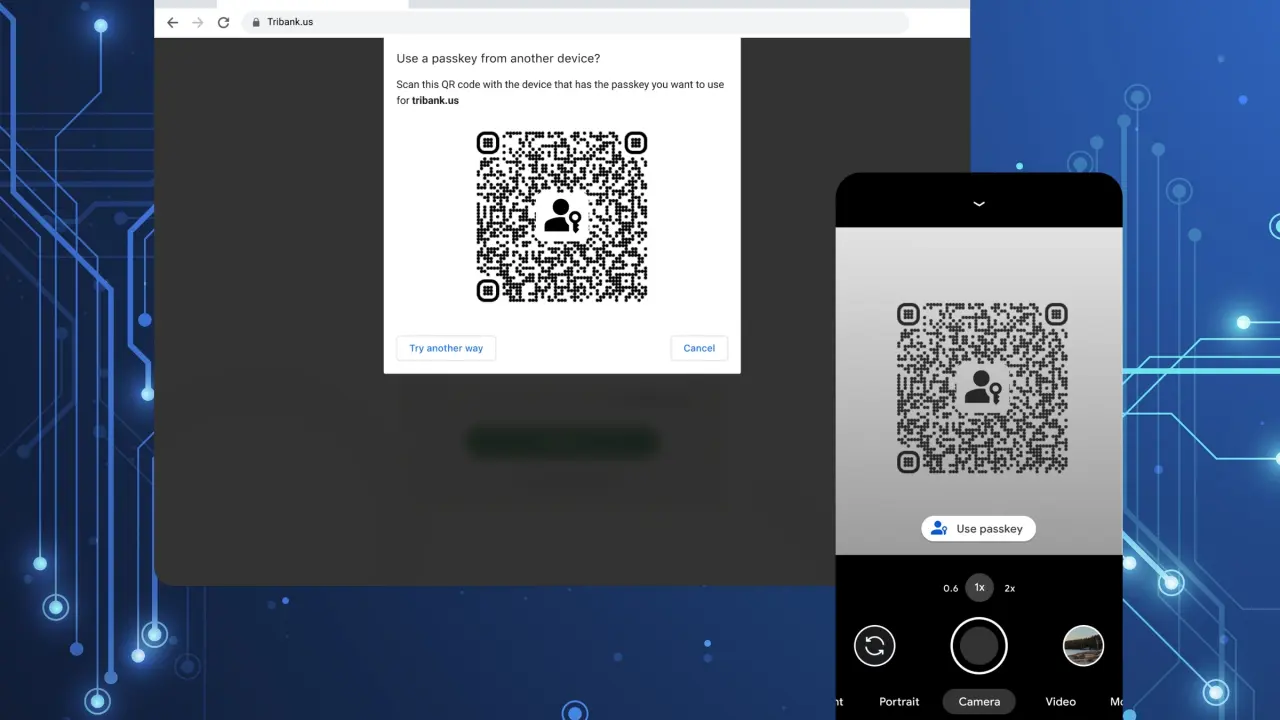Select the Camera mode tab
The image size is (1280, 720).
click(x=979, y=701)
